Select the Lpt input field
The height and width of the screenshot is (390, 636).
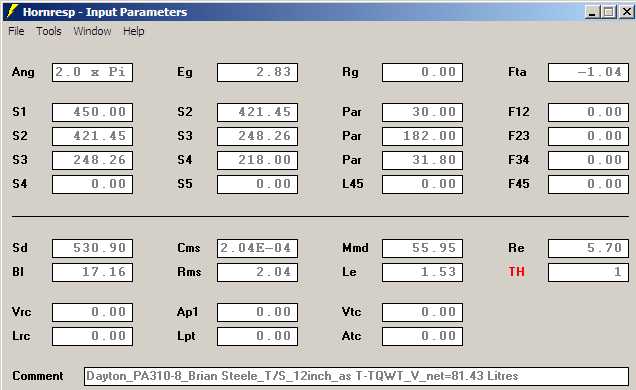click(258, 336)
